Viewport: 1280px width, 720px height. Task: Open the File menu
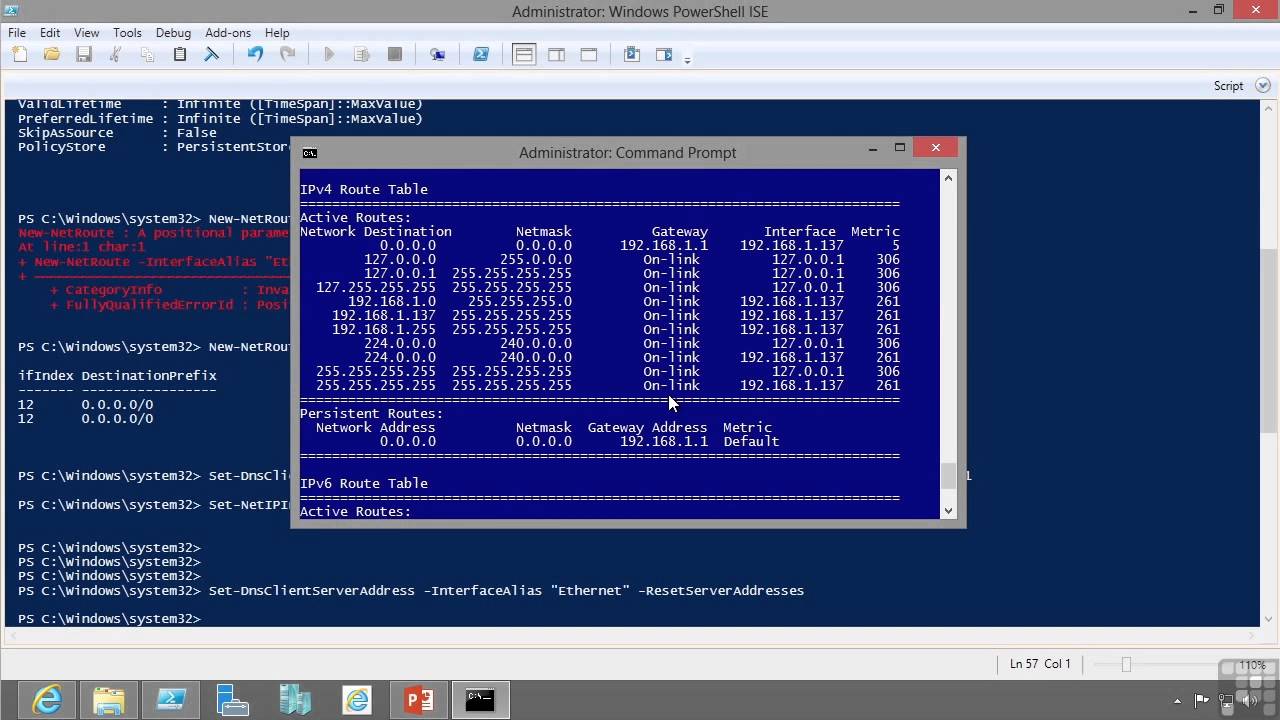17,33
